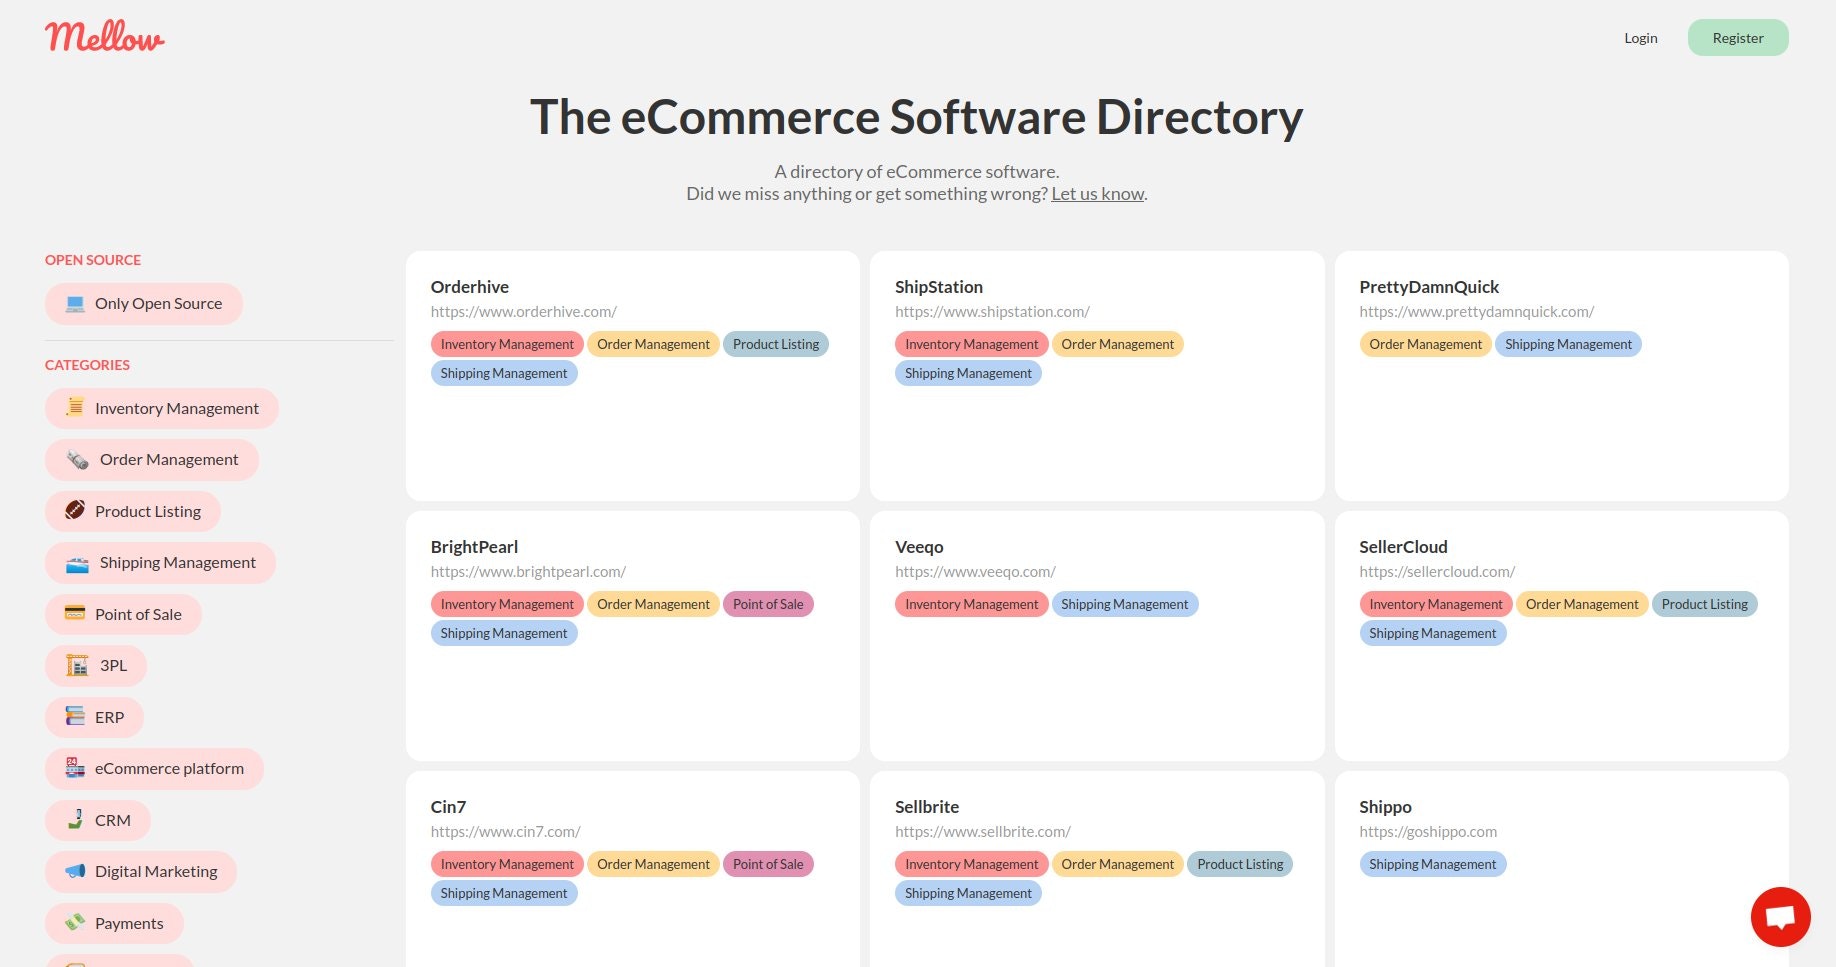Click PrettyDamnQuick's Shipping Management tag
1836x967 pixels.
pyautogui.click(x=1568, y=344)
